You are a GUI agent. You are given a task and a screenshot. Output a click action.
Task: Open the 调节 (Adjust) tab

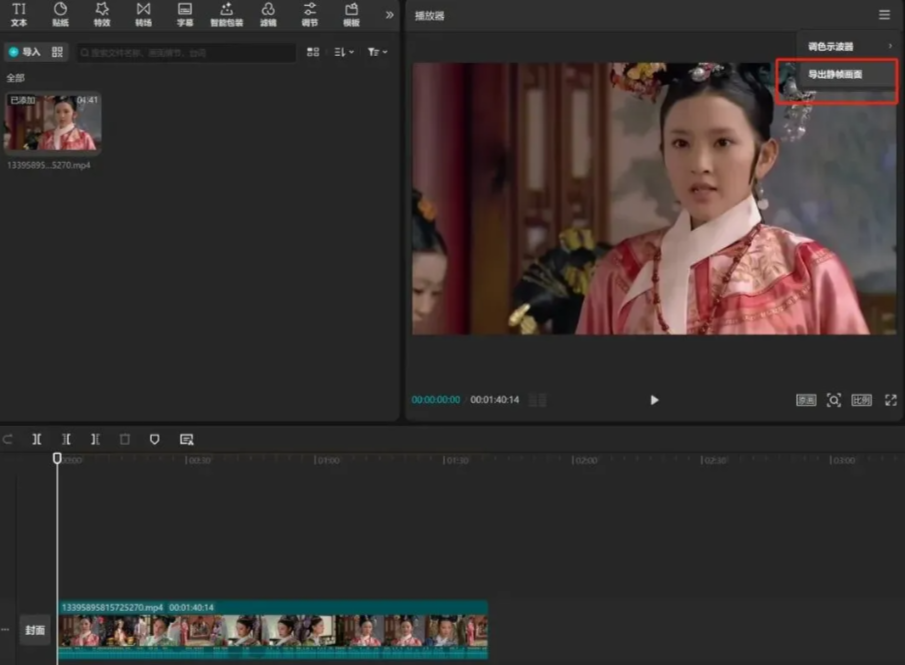click(x=309, y=15)
